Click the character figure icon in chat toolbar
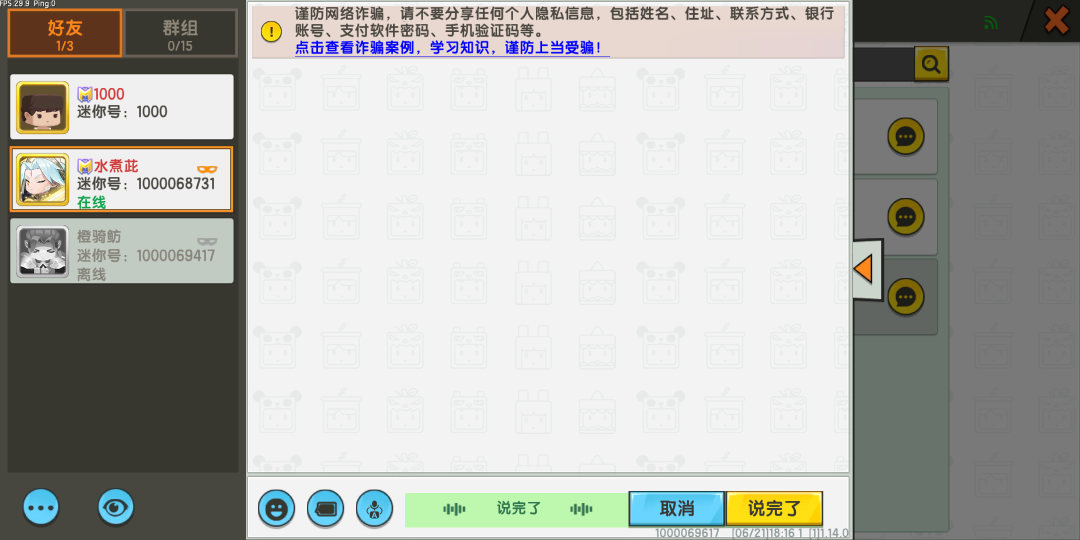 pos(374,508)
